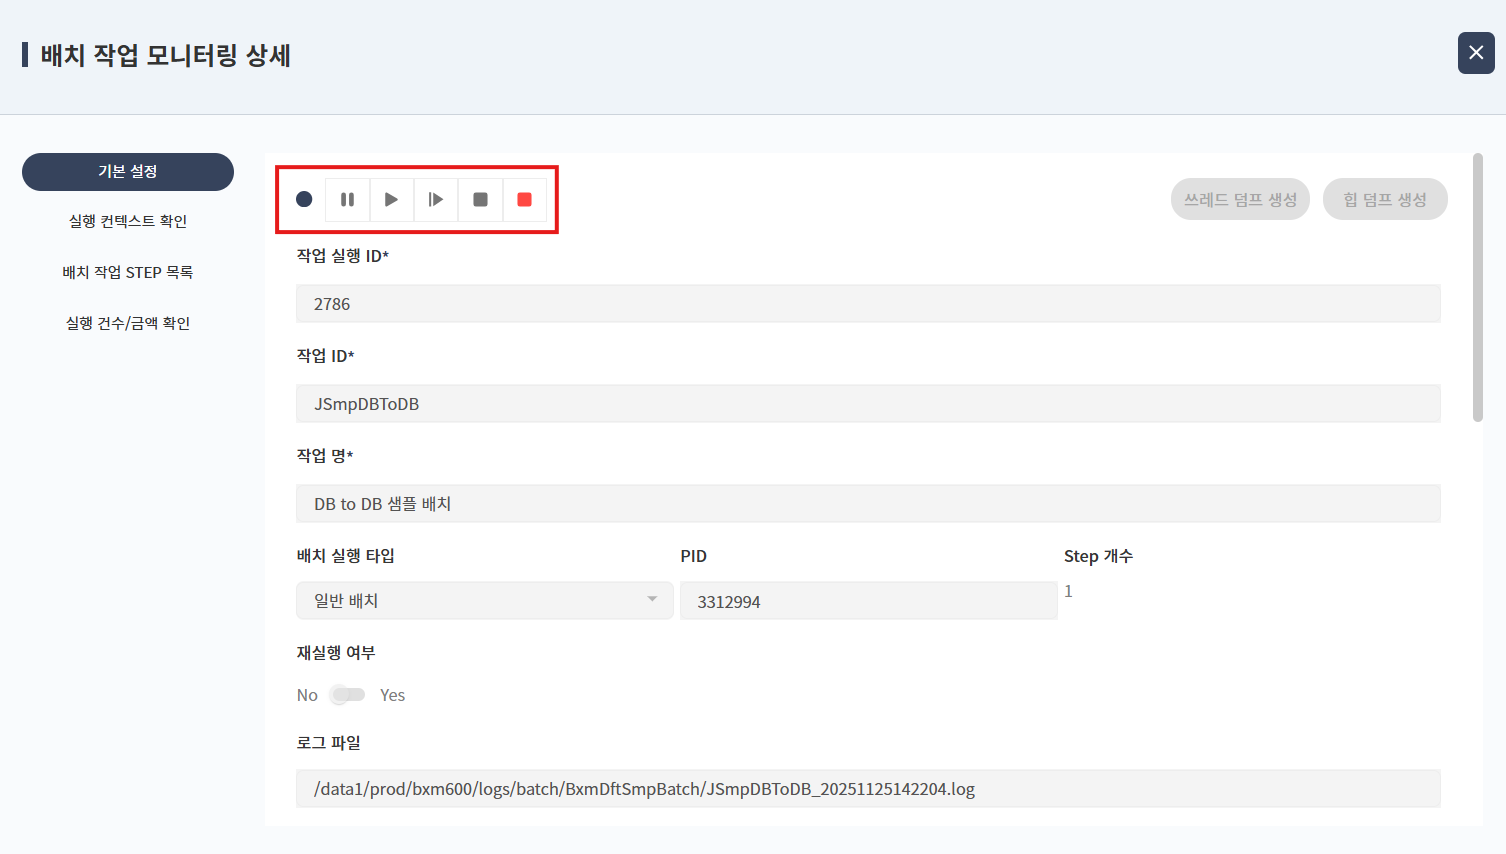Pause the batch job execution
1506x854 pixels.
click(x=347, y=200)
